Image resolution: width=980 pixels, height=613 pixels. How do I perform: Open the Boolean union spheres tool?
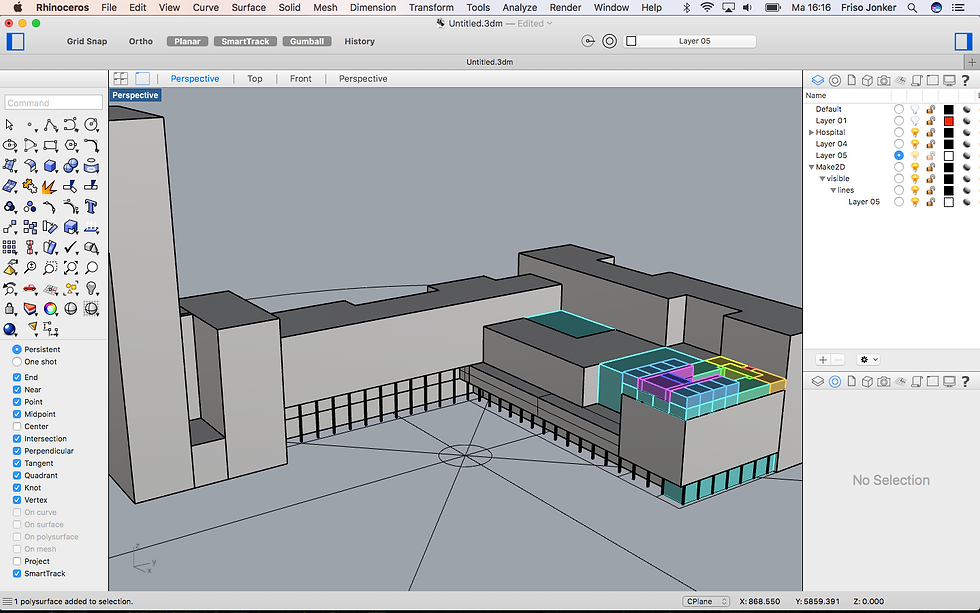[x=71, y=166]
